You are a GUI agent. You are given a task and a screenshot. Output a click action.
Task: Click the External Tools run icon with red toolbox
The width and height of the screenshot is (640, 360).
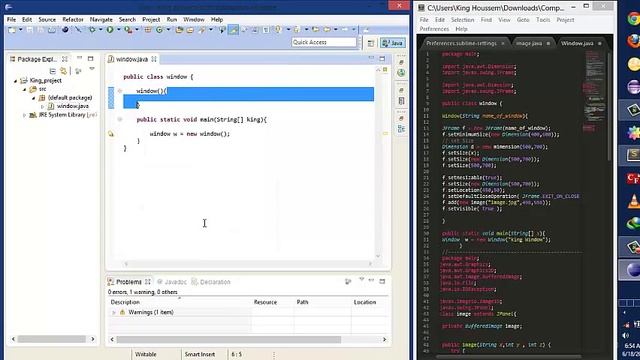[x=128, y=29]
